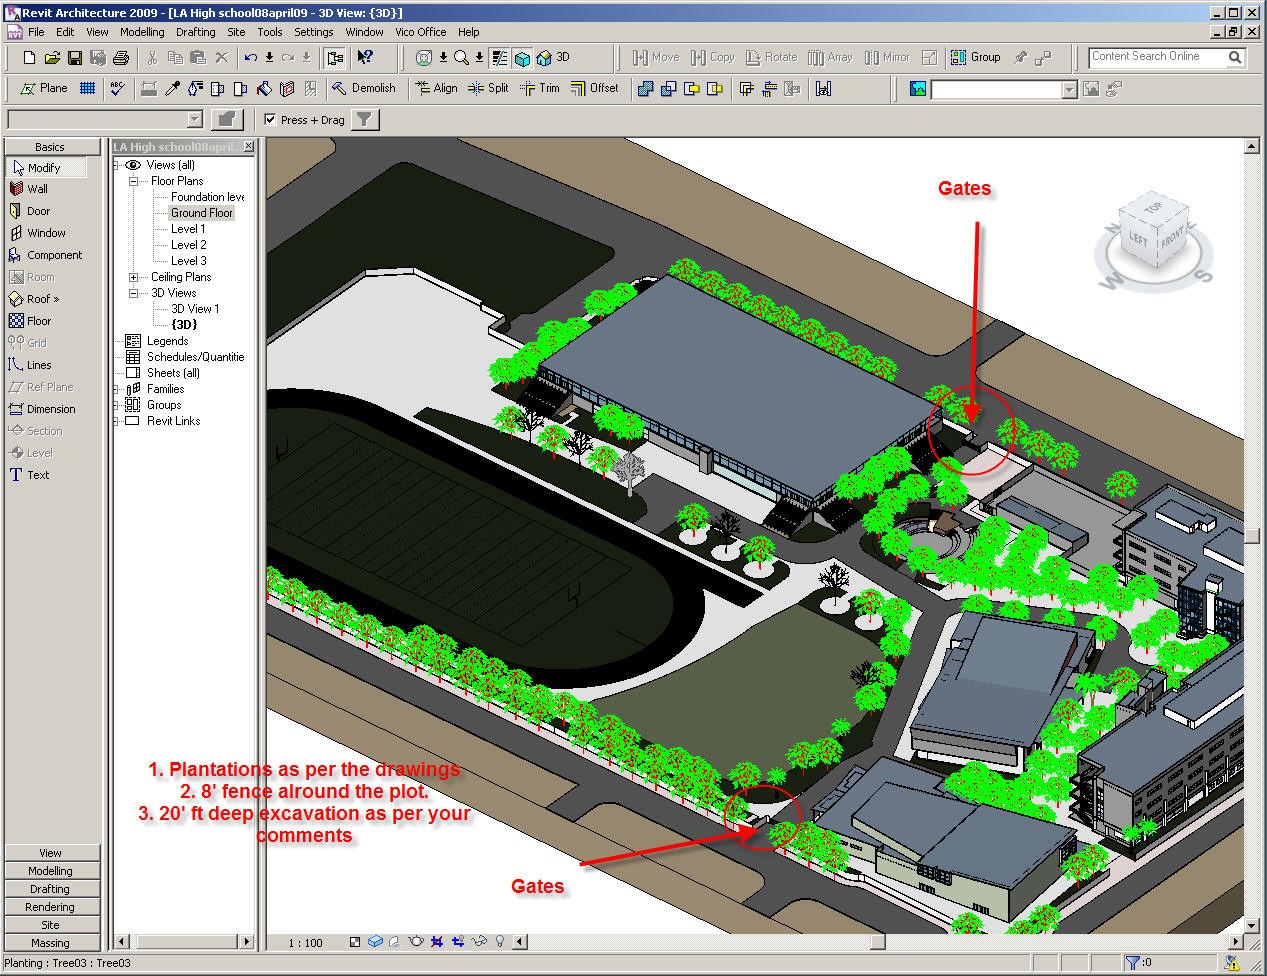Open the Tools menu
Image resolution: width=1267 pixels, height=976 pixels.
click(270, 32)
